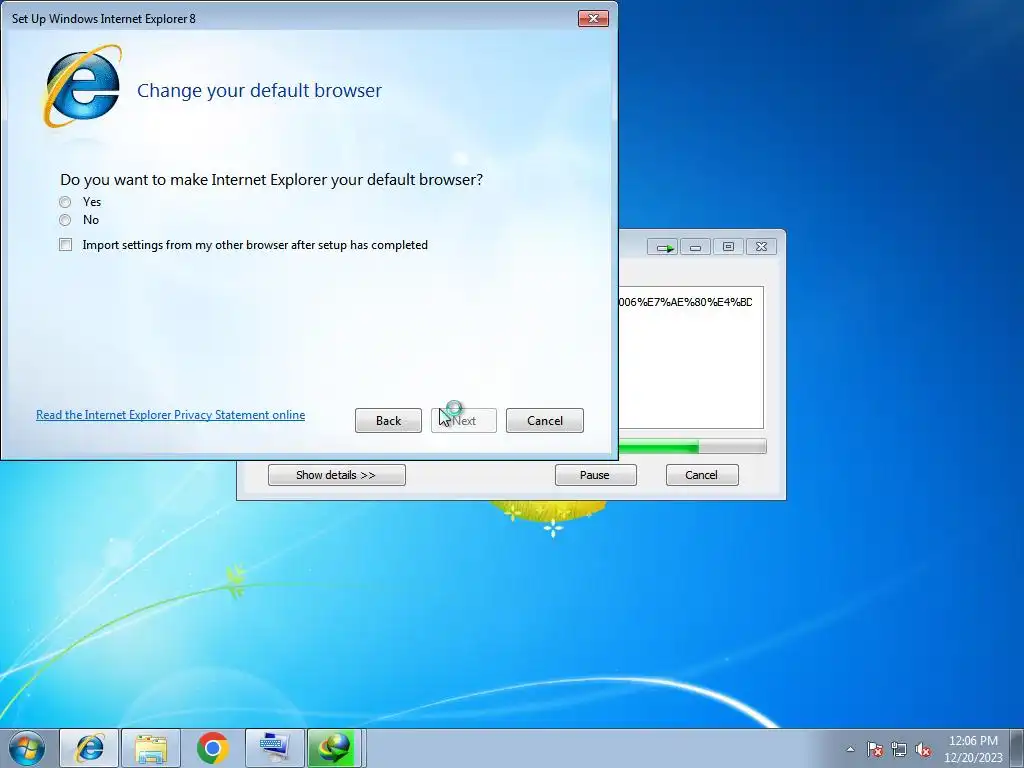Image resolution: width=1024 pixels, height=768 pixels.
Task: Open the Internet Explorer Privacy Statement link
Action: (170, 415)
